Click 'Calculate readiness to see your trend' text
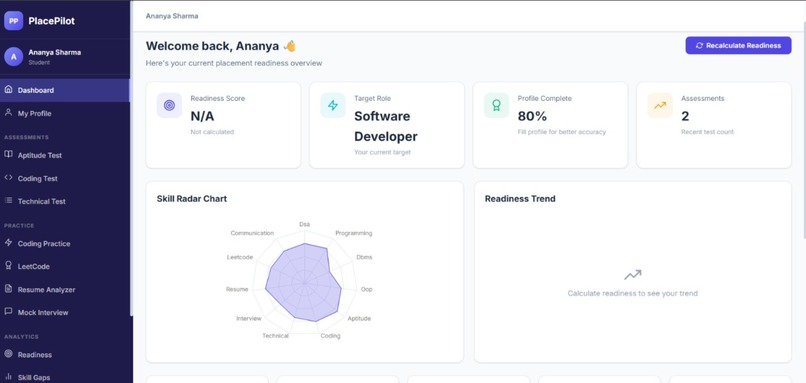Image resolution: width=806 pixels, height=383 pixels. [632, 294]
